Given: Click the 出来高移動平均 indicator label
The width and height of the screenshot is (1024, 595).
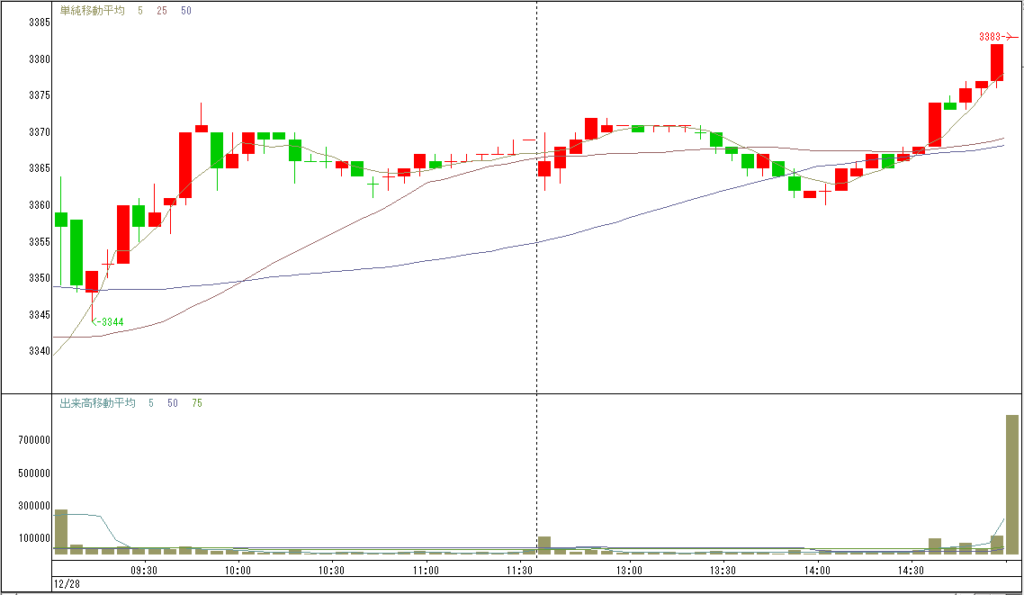Looking at the screenshot, I should coord(97,403).
